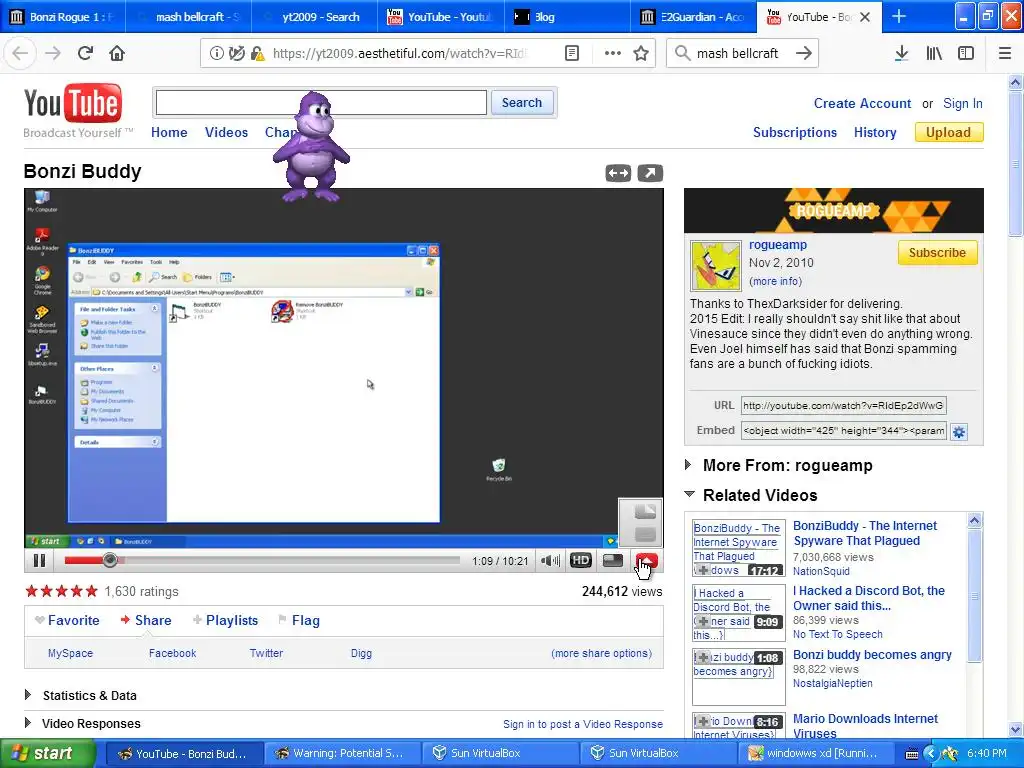This screenshot has height=768, width=1024.
Task: Expand description with more info link
Action: pyautogui.click(x=775, y=281)
